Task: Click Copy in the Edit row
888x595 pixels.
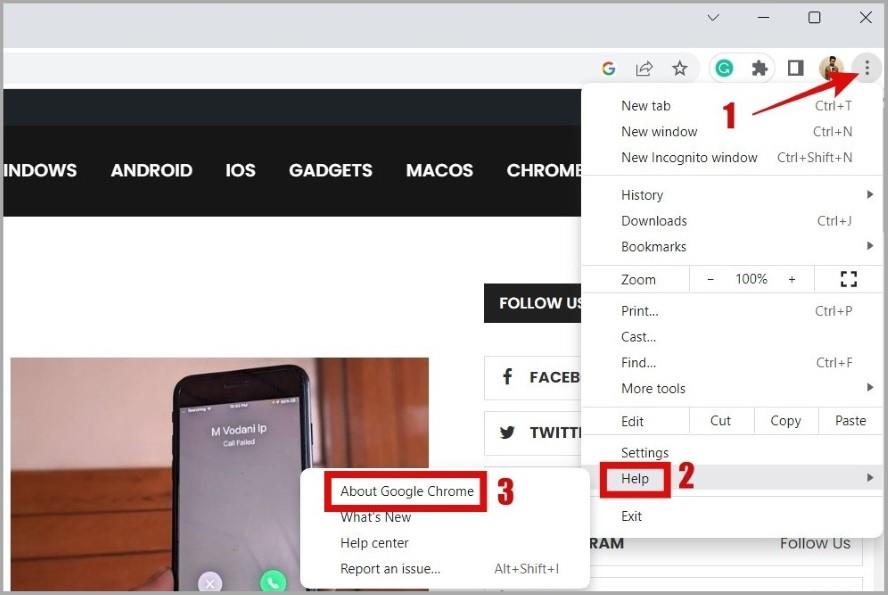Action: pos(785,421)
